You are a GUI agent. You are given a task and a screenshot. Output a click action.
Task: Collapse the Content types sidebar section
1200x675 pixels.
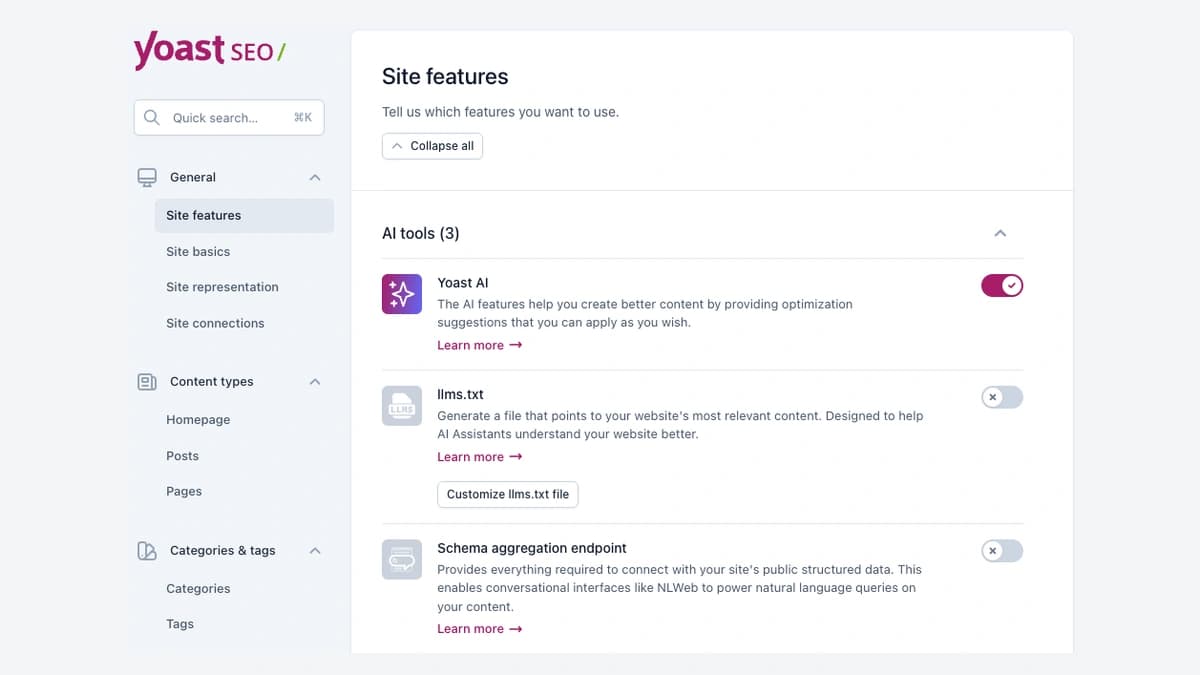(x=315, y=382)
